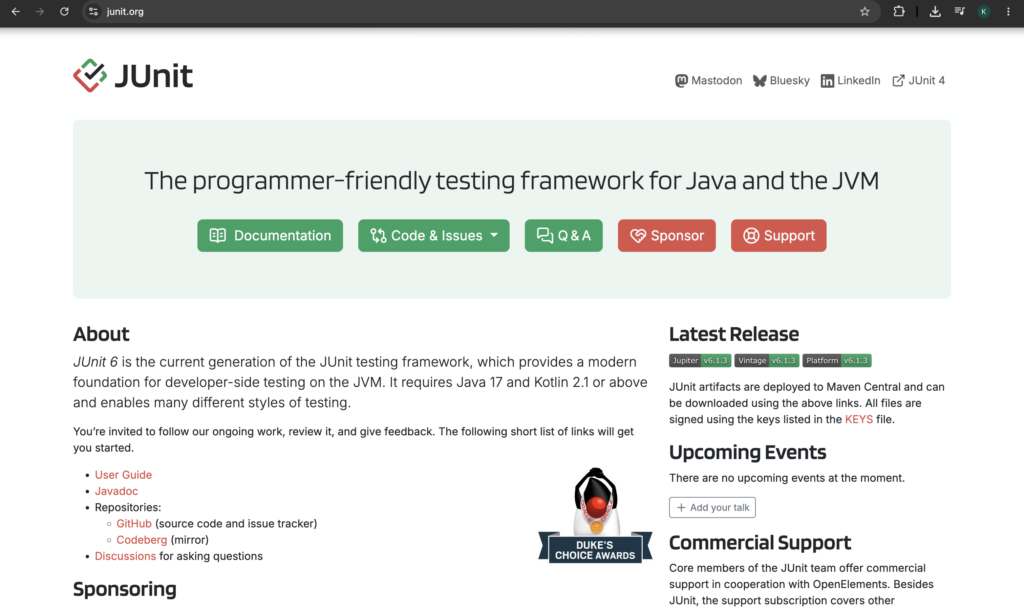Open the Codeberg mirror link
1024x608 pixels.
point(142,540)
